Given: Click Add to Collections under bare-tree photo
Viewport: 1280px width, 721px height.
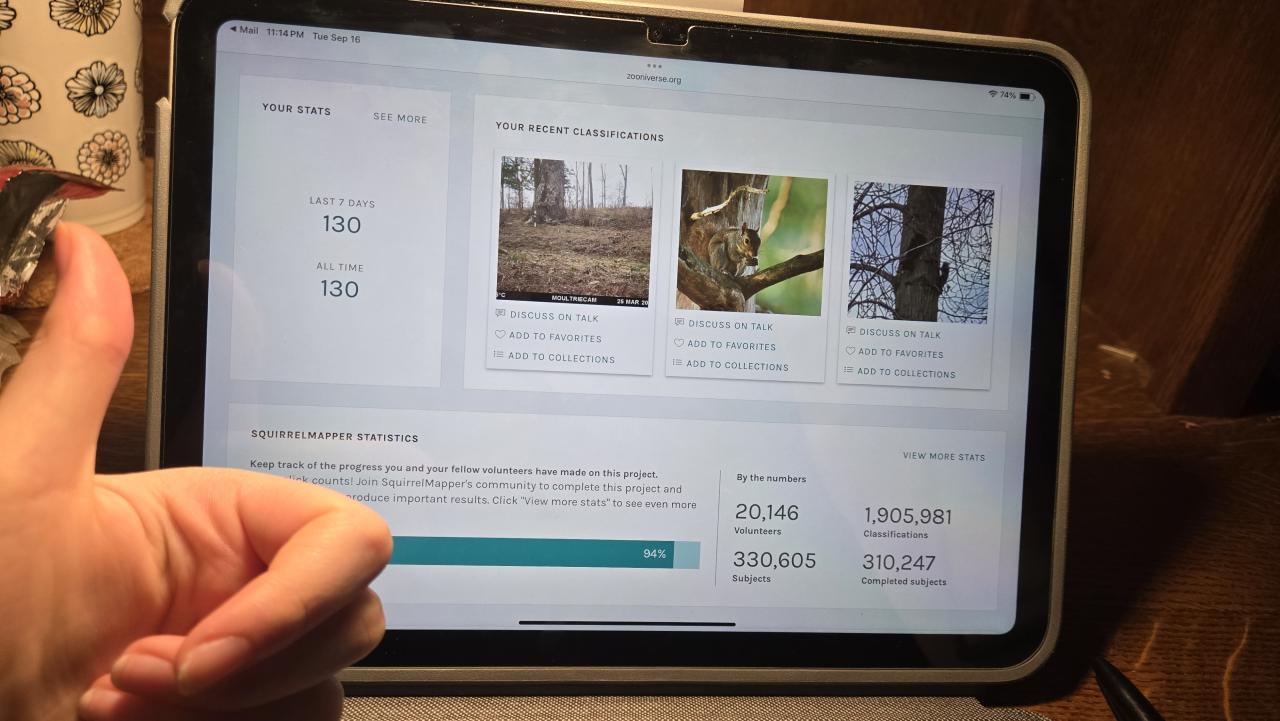Looking at the screenshot, I should point(906,373).
